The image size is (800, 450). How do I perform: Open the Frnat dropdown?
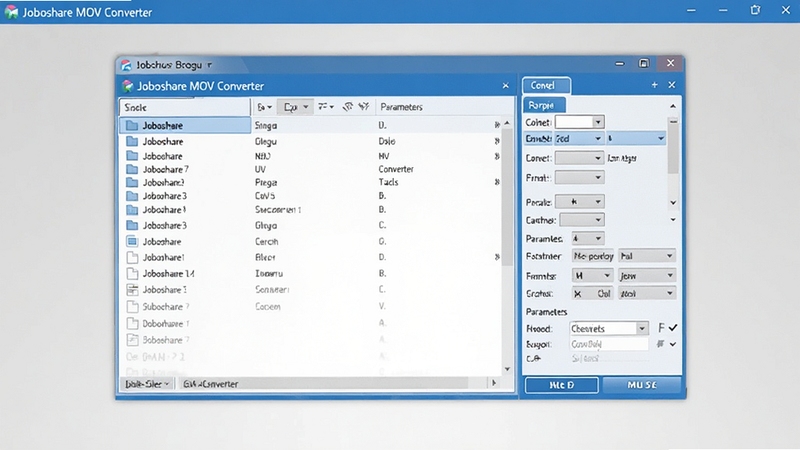pyautogui.click(x=580, y=178)
